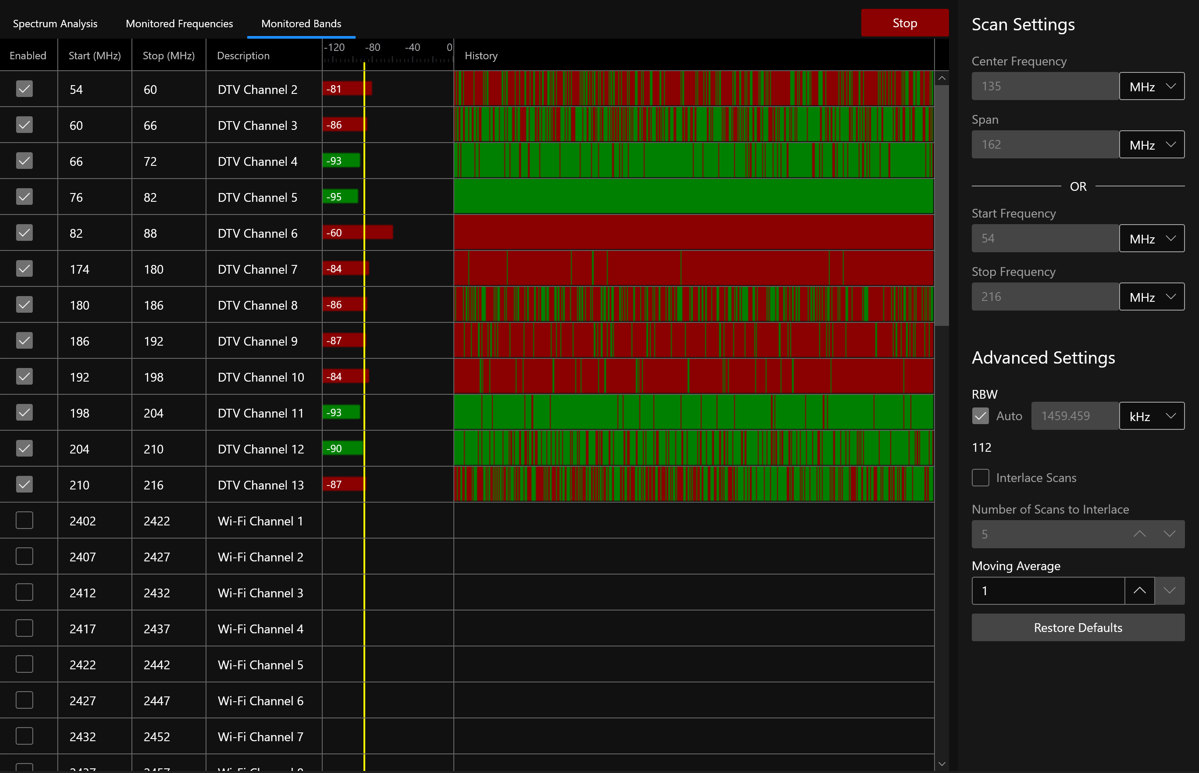Image resolution: width=1199 pixels, height=773 pixels.
Task: Click scrollbar up arrow in band list
Action: click(x=942, y=78)
